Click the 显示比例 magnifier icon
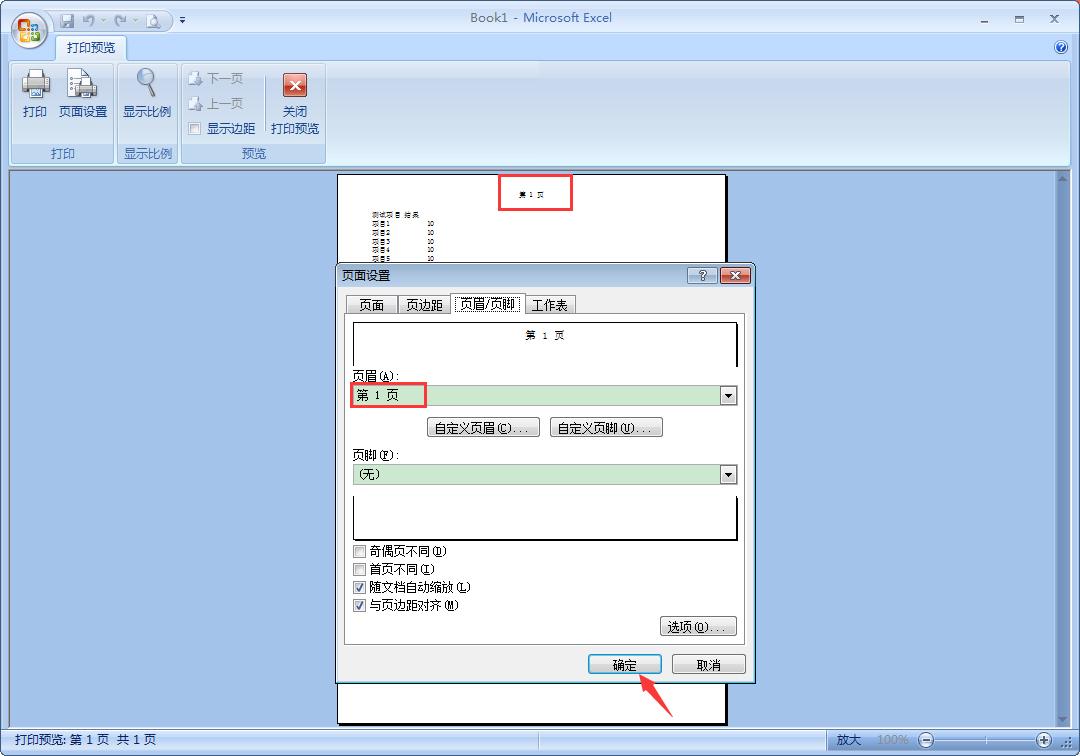This screenshot has width=1080, height=756. pyautogui.click(x=147, y=83)
